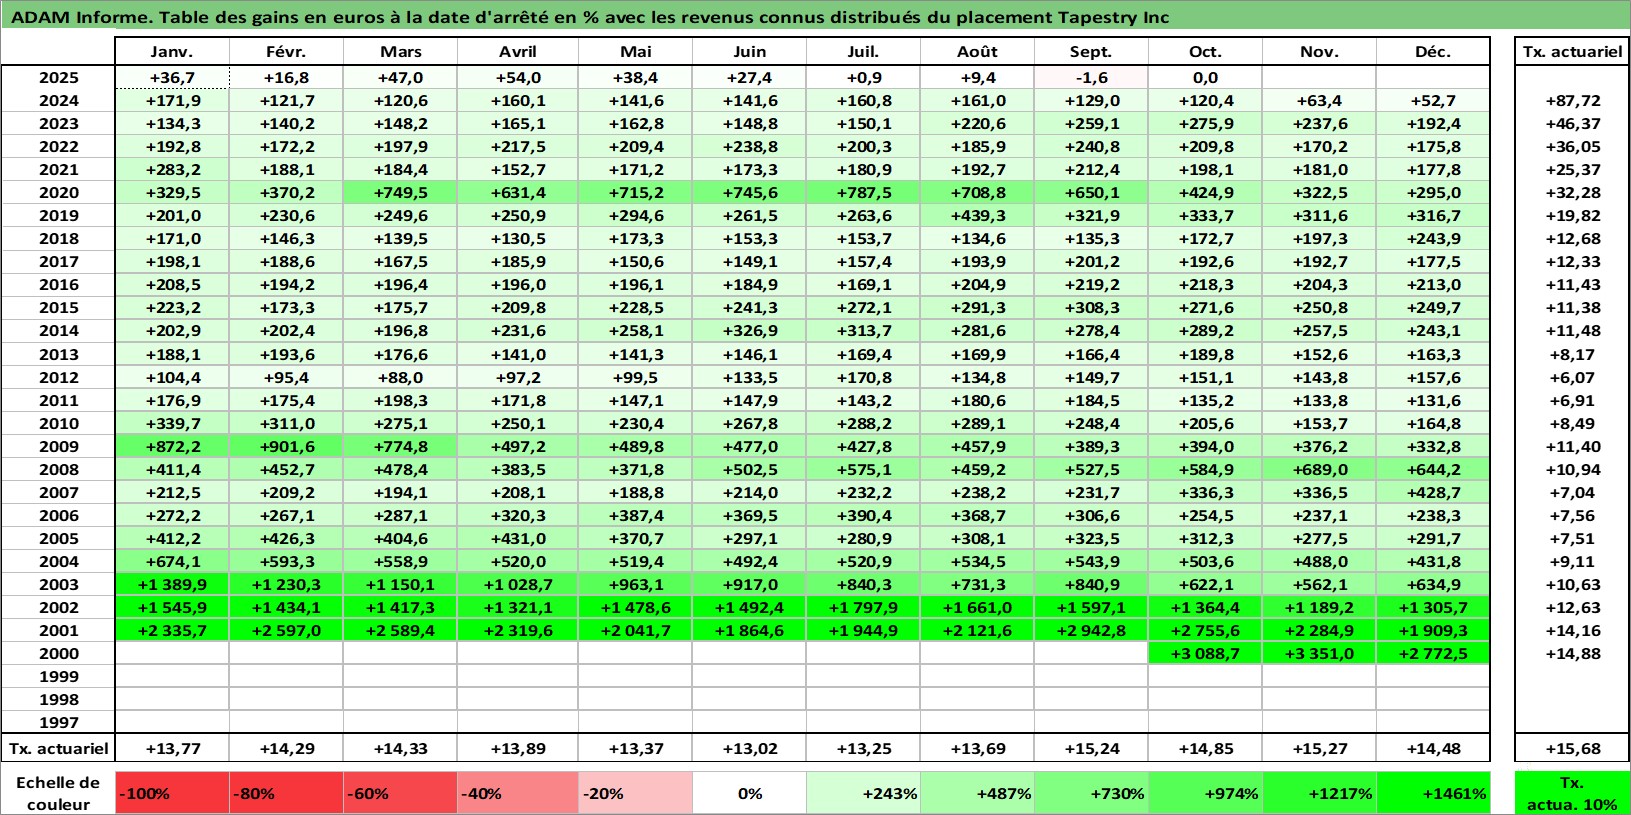Click the "Tx. actuariel" label of the bottom row

(x=58, y=749)
